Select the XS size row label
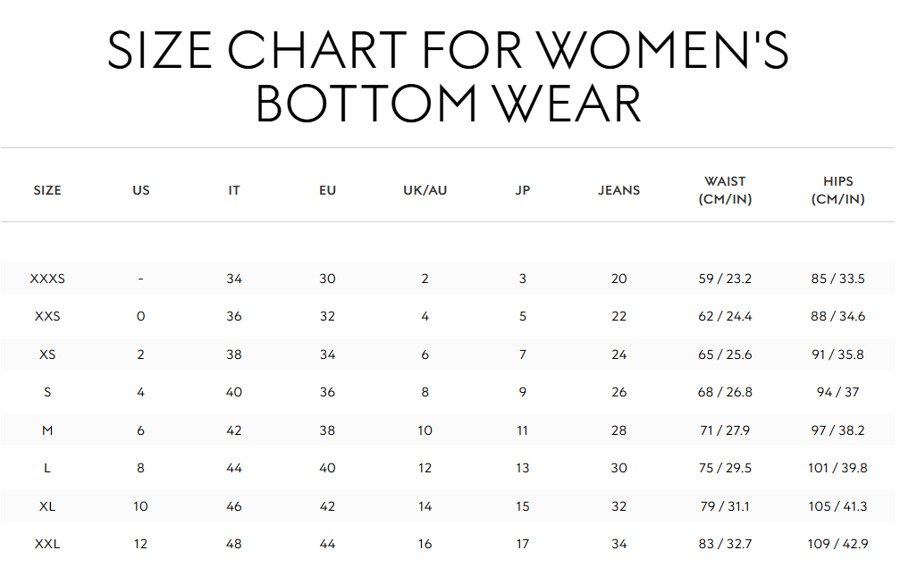 (x=47, y=355)
